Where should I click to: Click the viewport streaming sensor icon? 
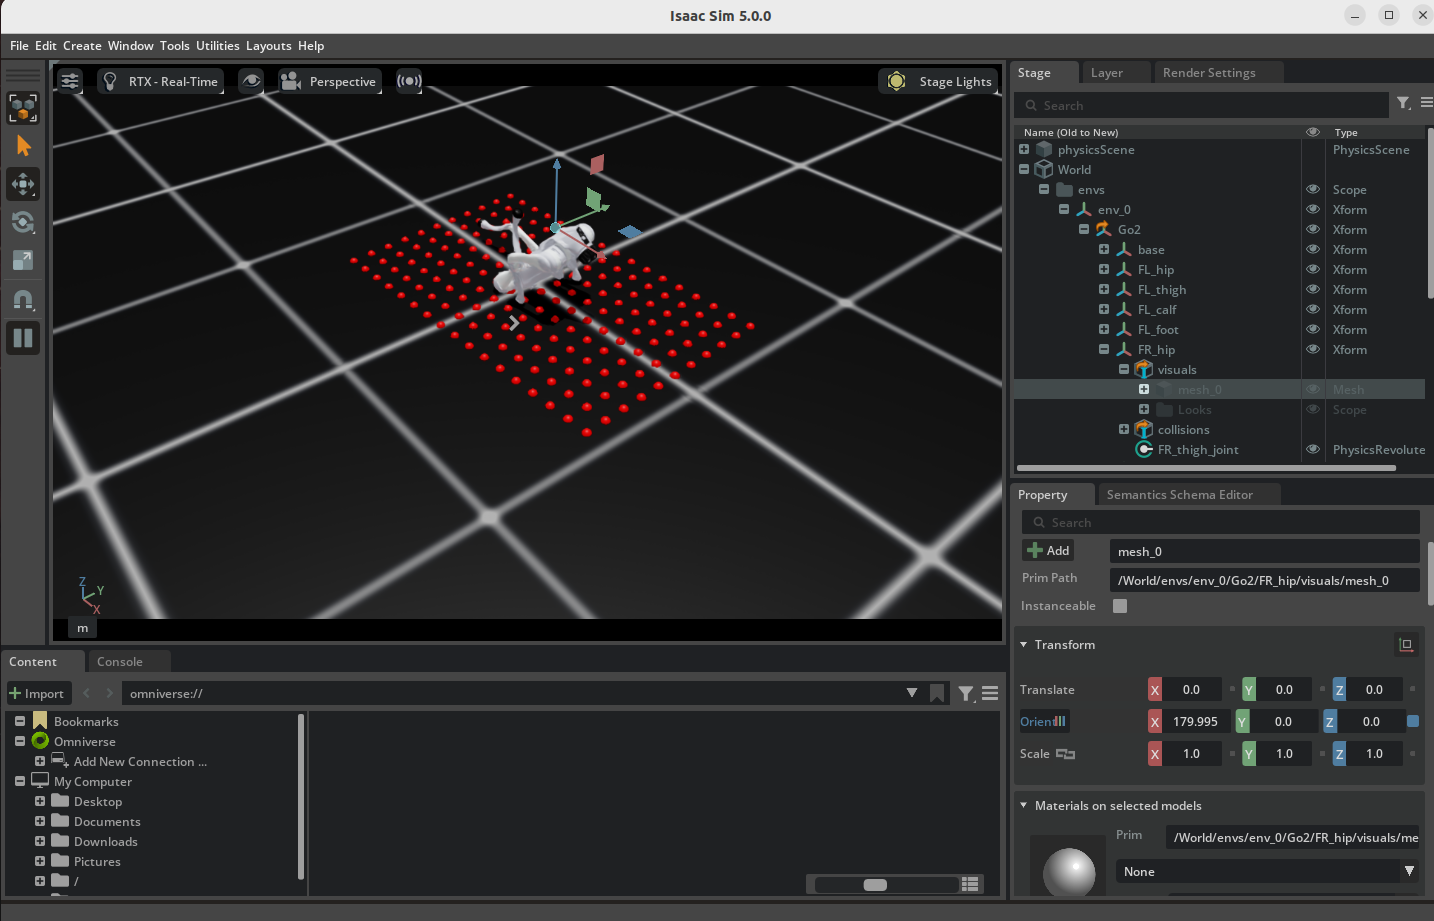409,81
